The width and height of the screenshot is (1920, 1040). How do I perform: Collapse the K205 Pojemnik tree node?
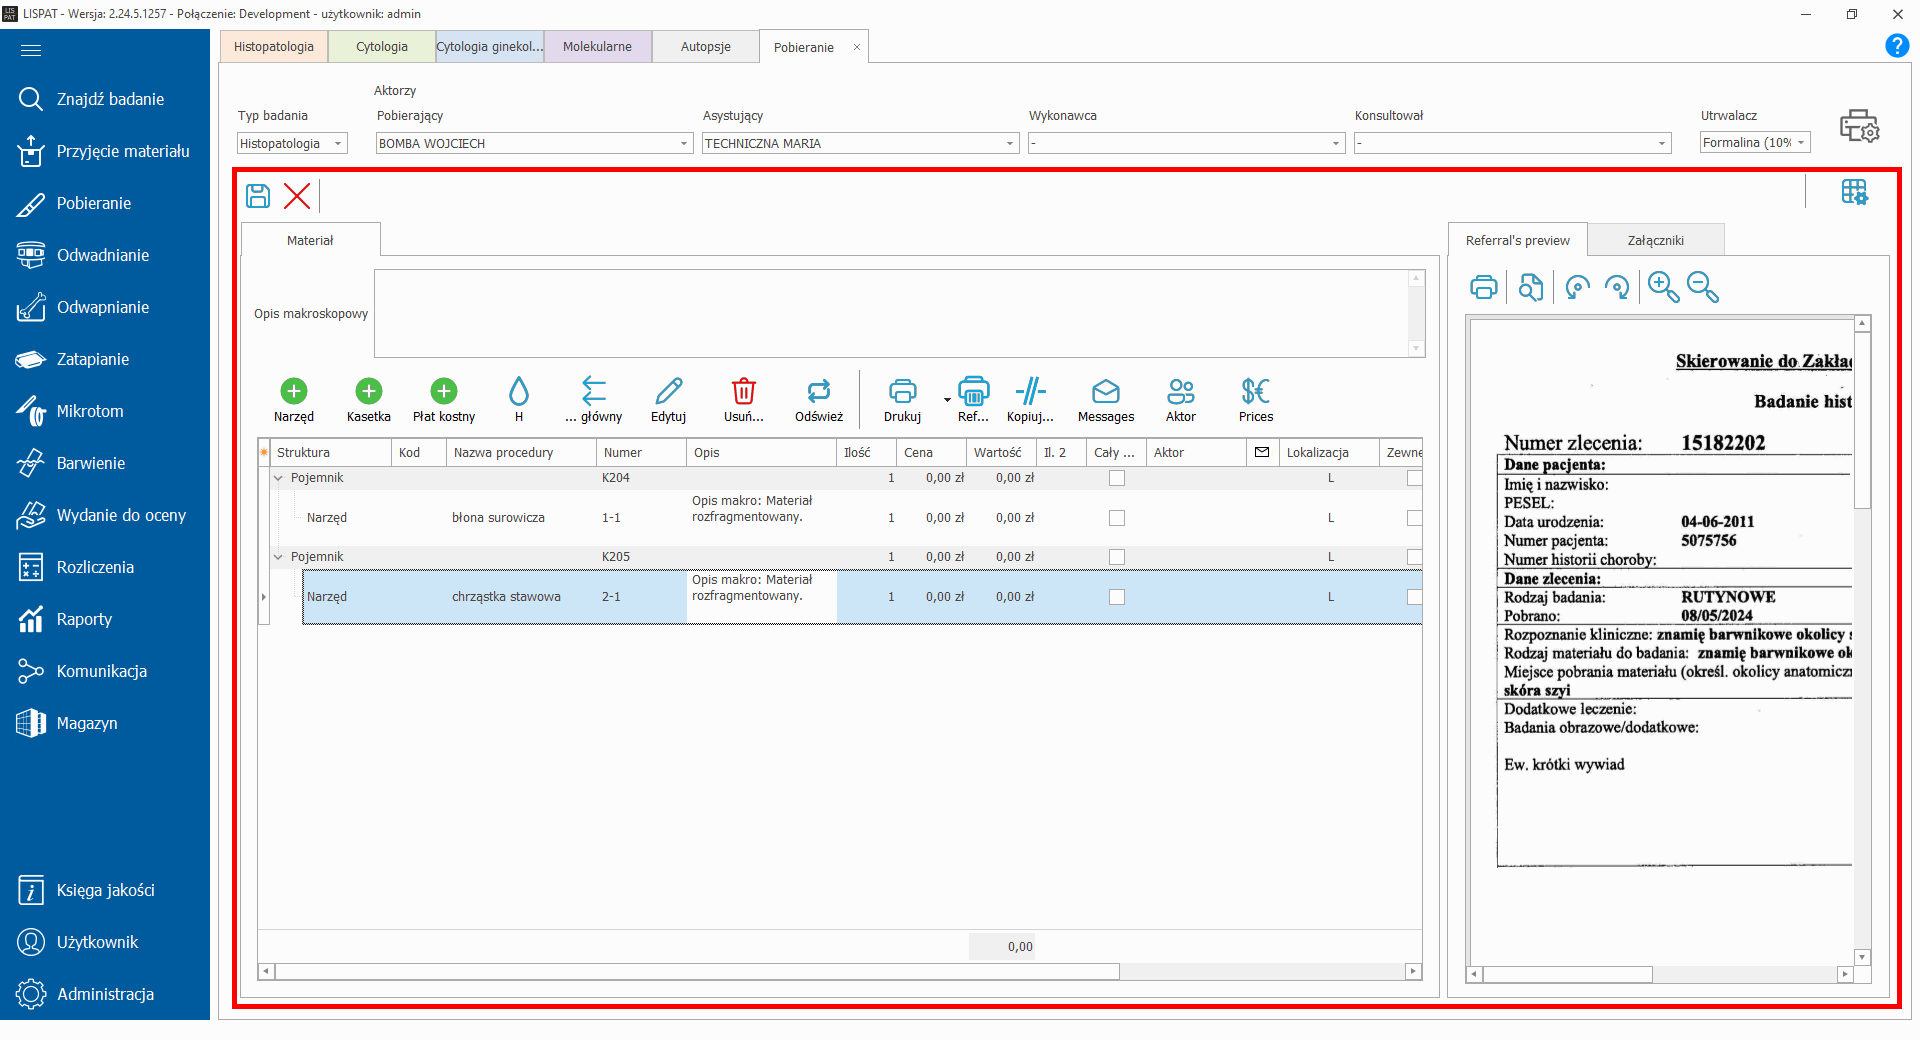(x=279, y=557)
